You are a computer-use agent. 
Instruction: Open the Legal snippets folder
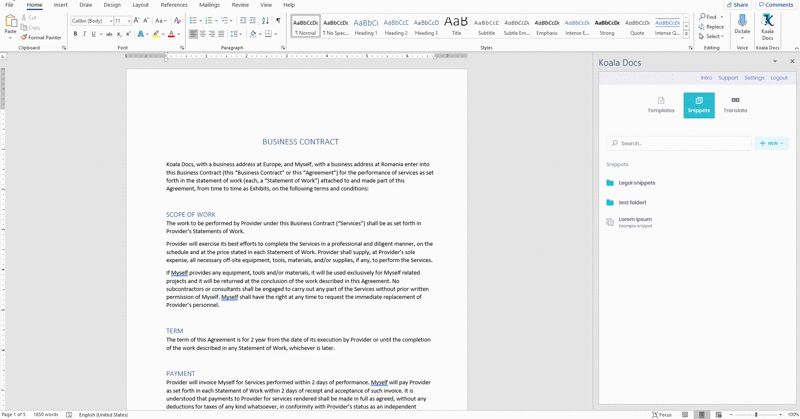click(x=631, y=183)
